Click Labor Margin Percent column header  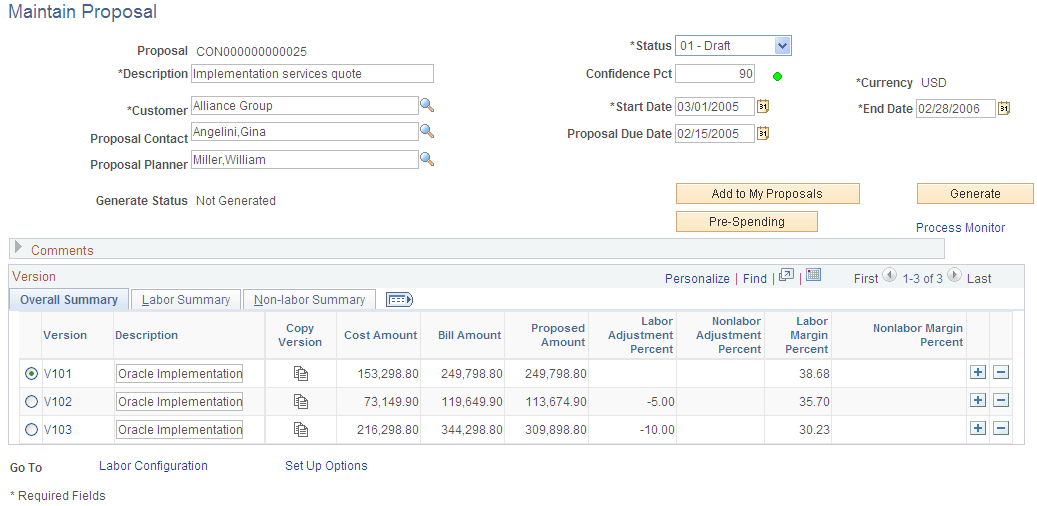click(x=806, y=335)
